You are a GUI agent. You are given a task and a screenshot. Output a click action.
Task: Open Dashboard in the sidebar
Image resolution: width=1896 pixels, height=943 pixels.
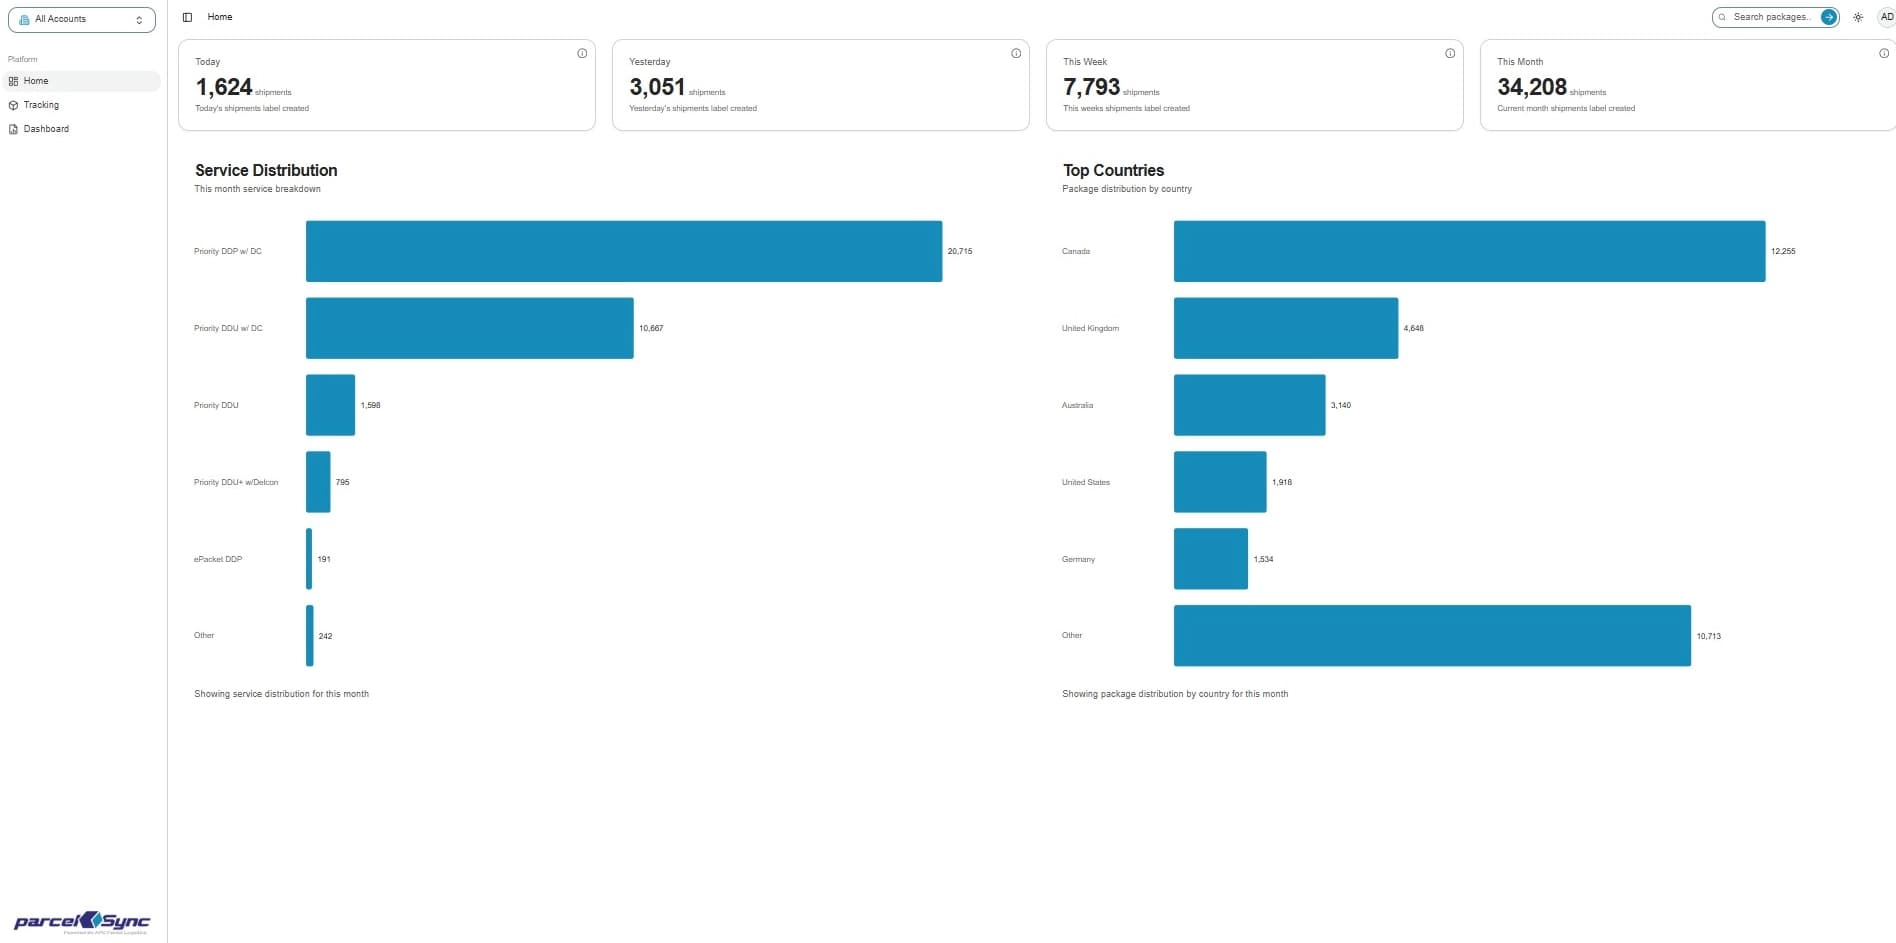81,129
